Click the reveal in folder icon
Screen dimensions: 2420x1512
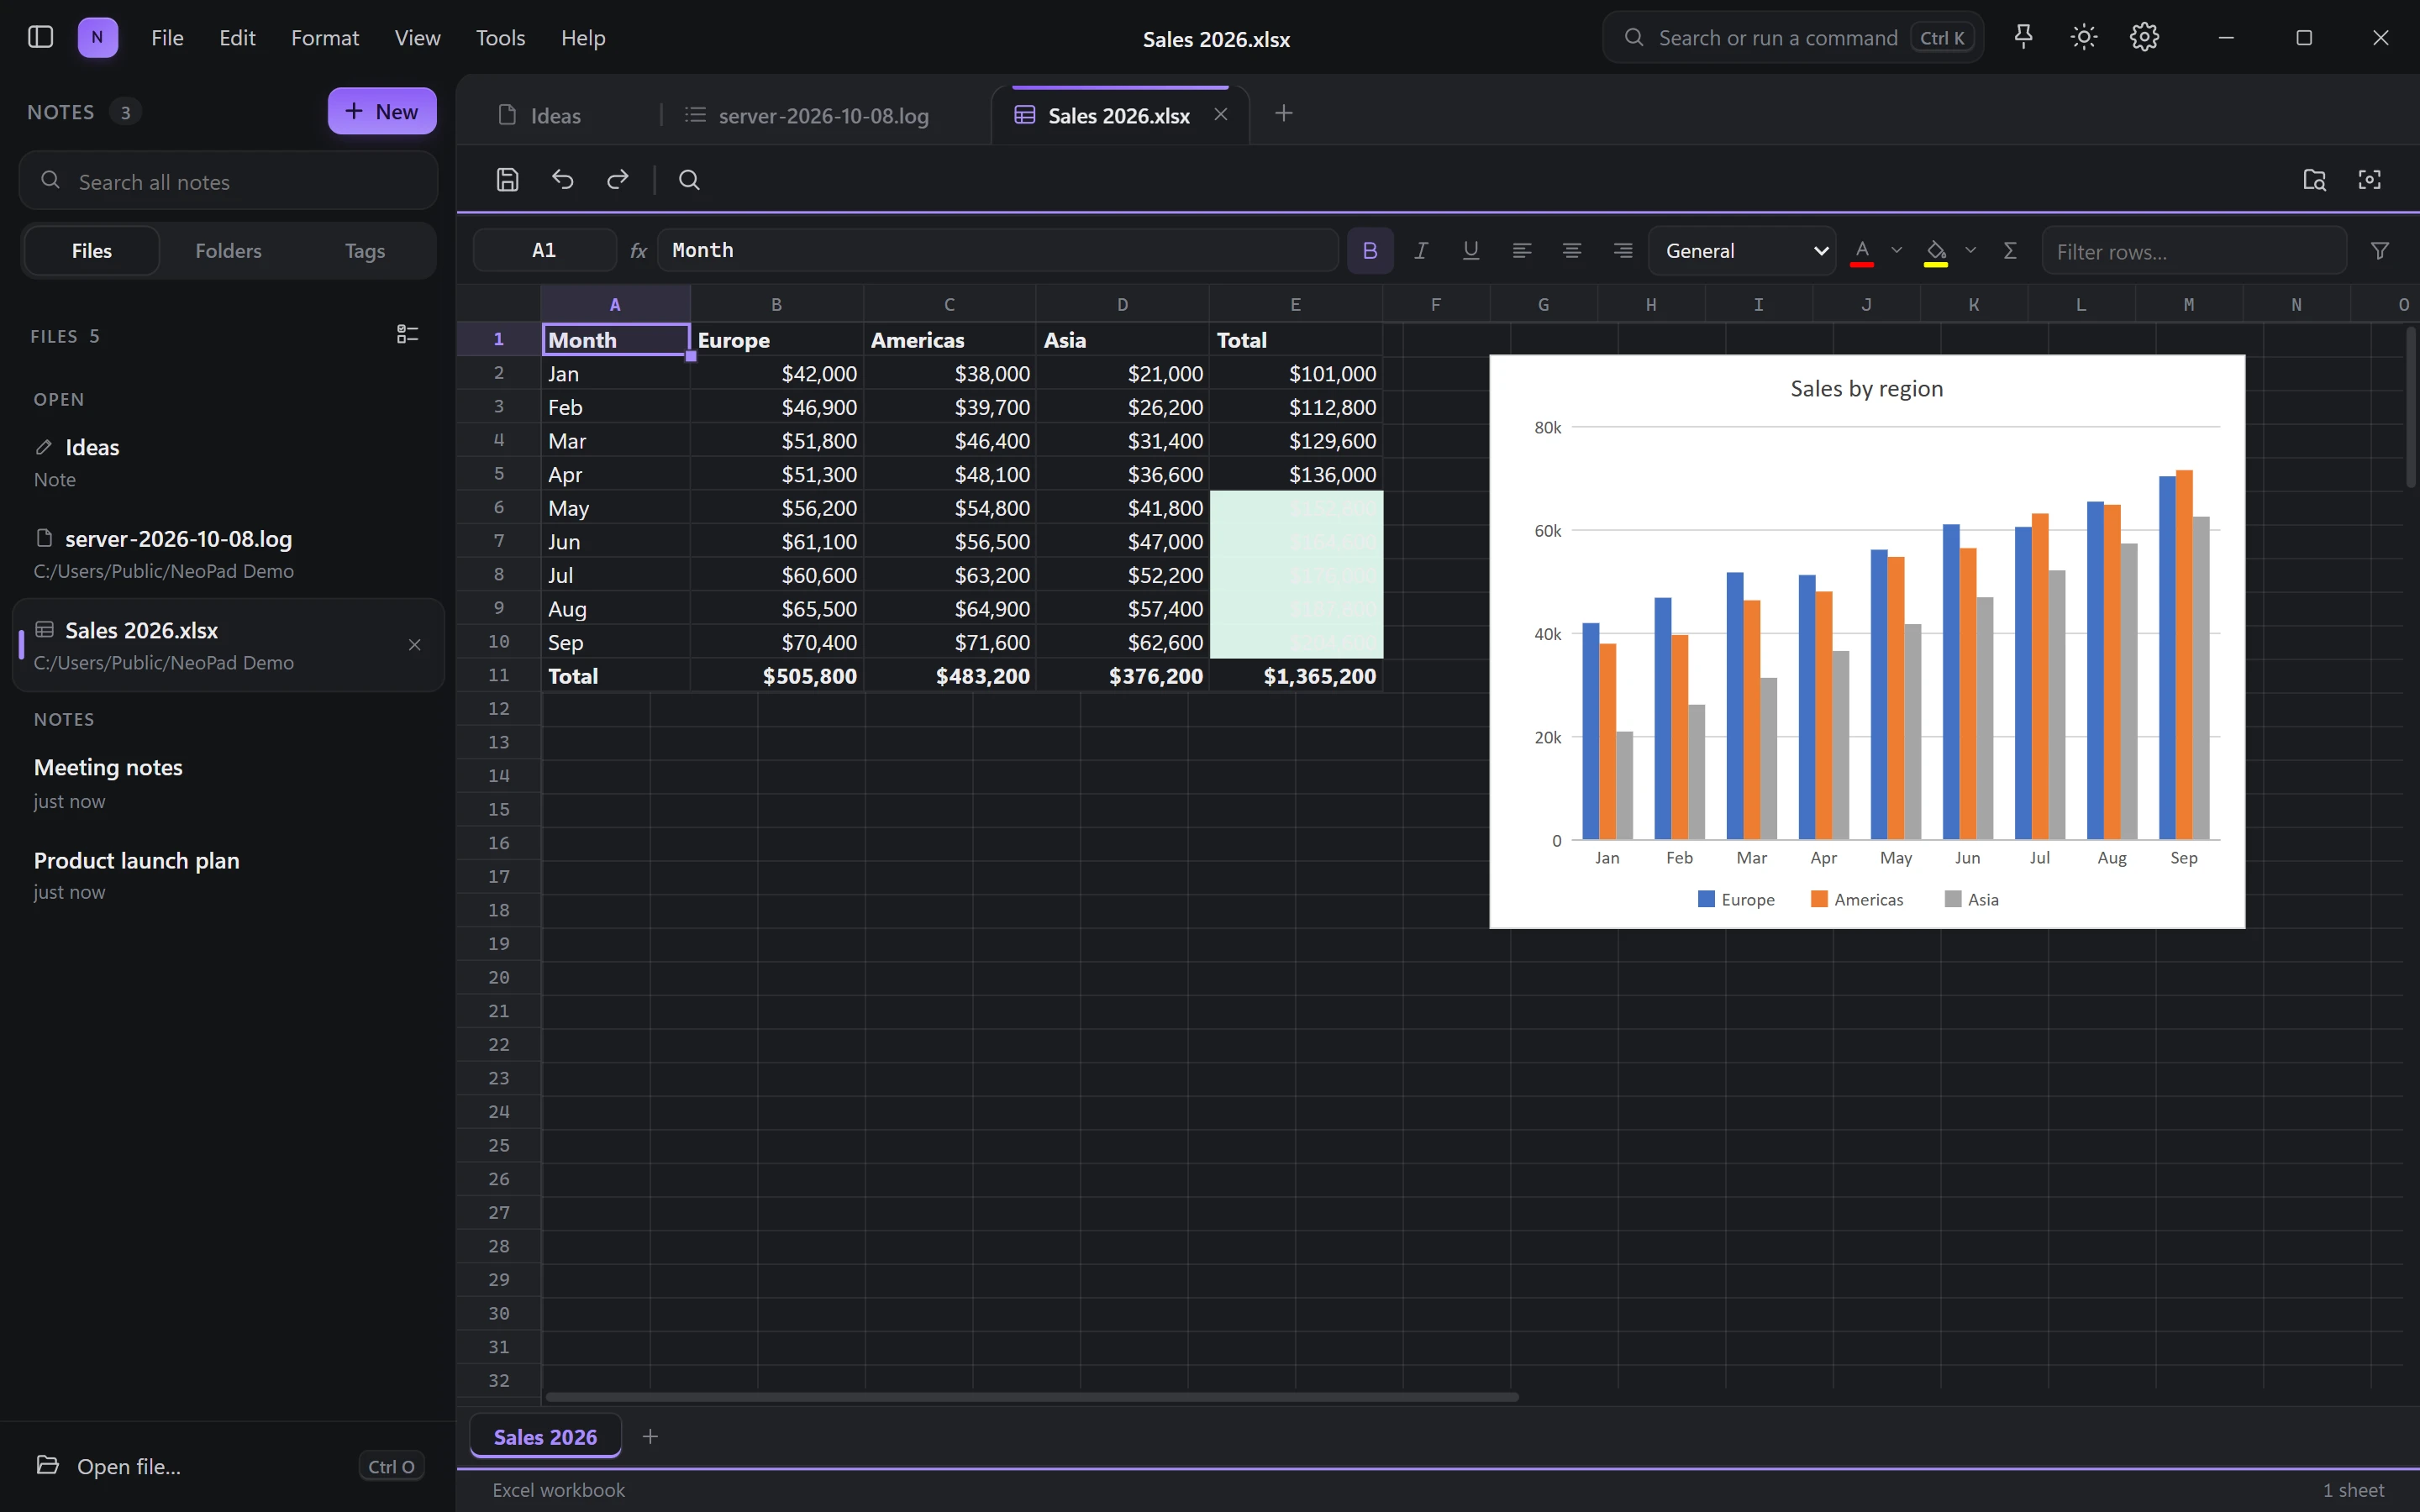[x=2314, y=179]
